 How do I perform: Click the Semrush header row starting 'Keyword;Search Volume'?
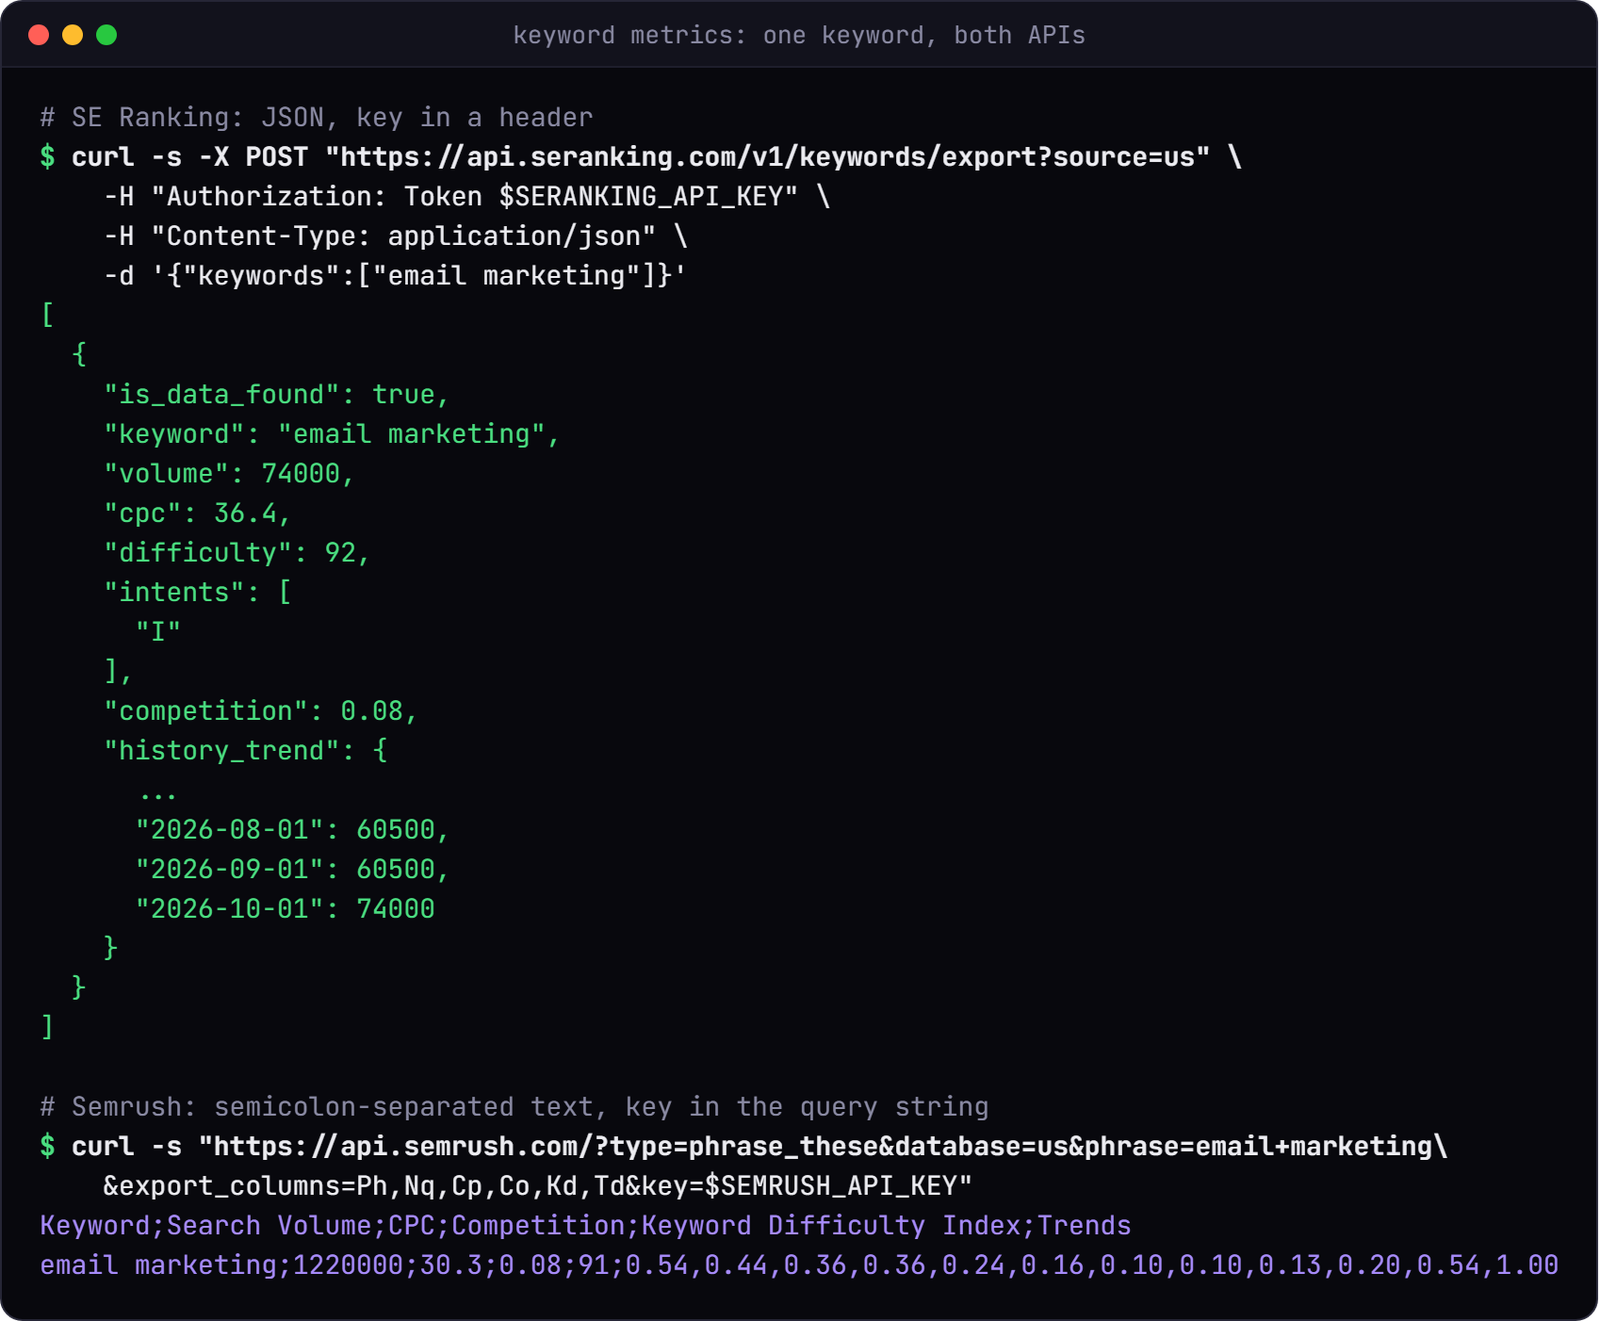(x=586, y=1225)
